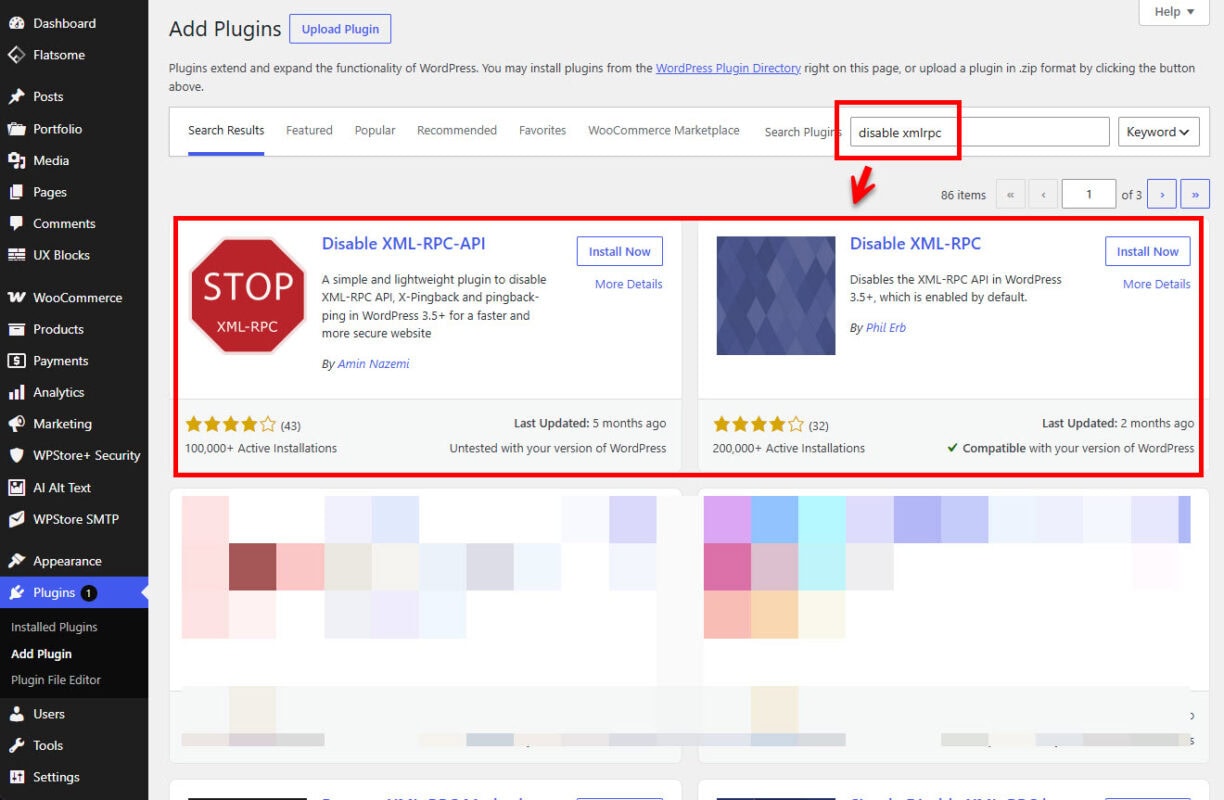Click the WPStore SMTP icon
1224x800 pixels.
[16, 519]
